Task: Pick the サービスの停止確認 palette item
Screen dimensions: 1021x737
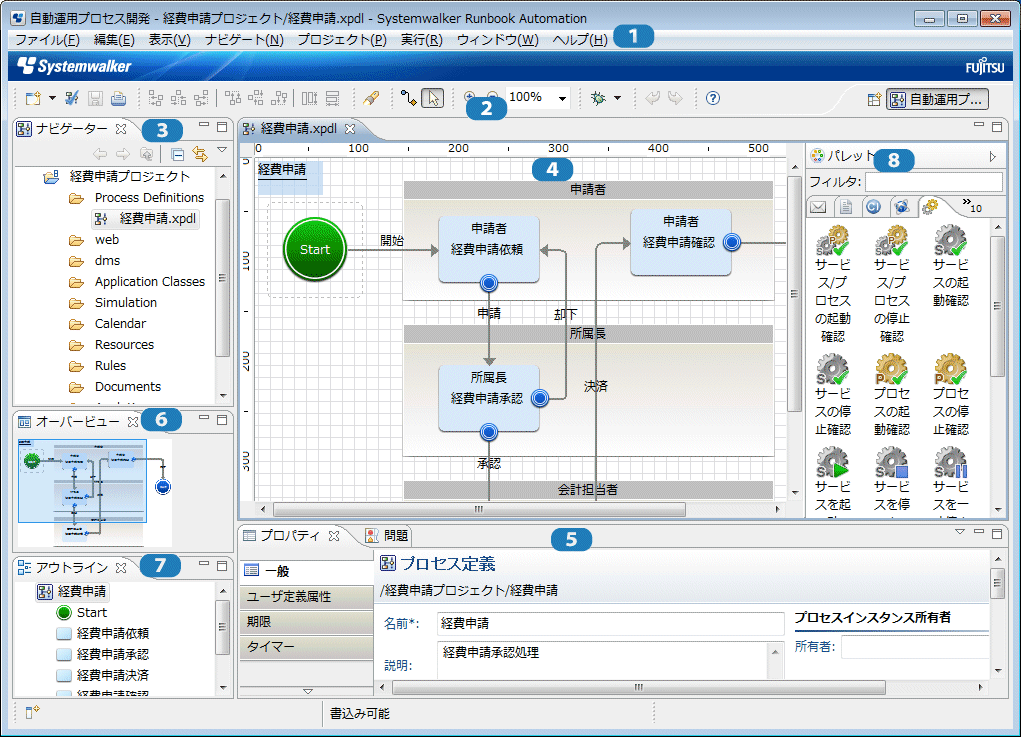Action: 833,395
